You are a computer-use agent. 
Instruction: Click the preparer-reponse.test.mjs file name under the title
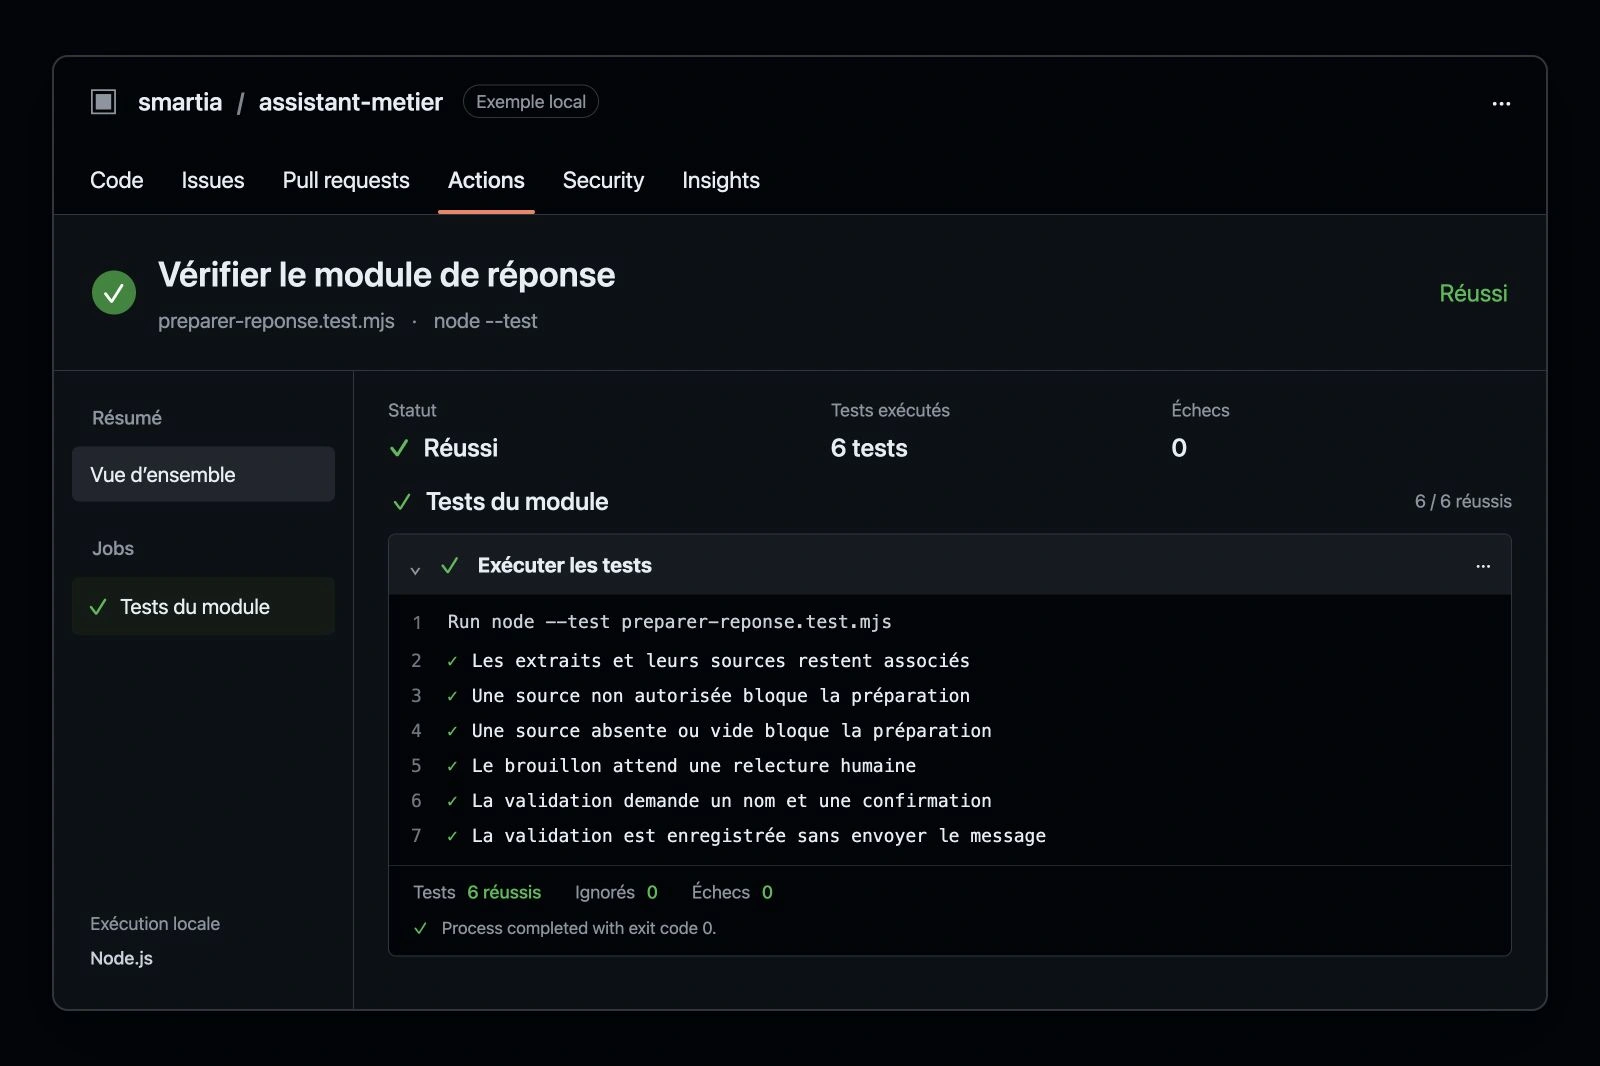tap(276, 321)
